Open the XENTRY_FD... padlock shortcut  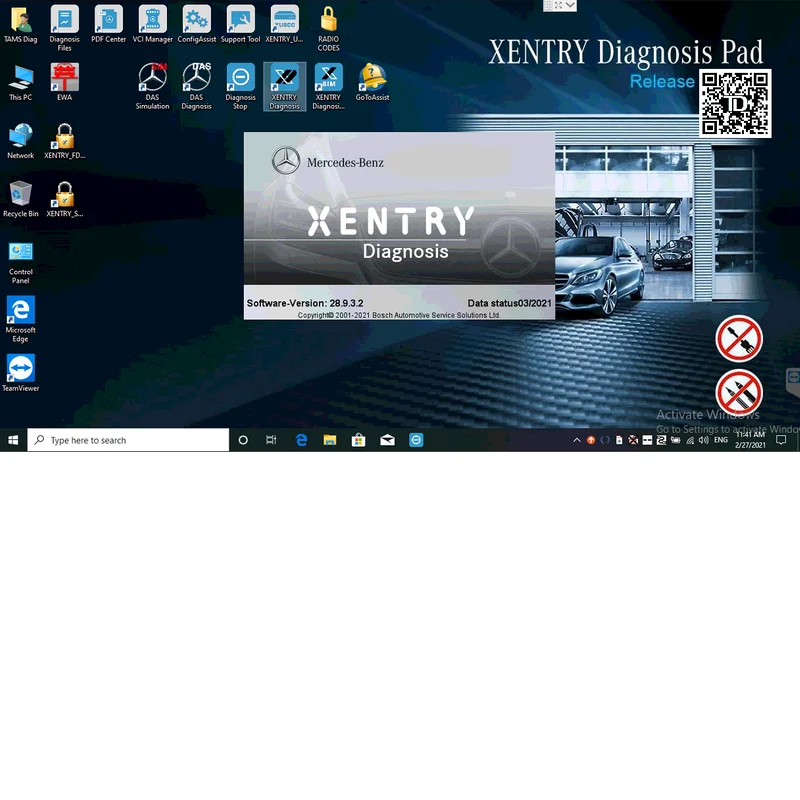tap(64, 141)
